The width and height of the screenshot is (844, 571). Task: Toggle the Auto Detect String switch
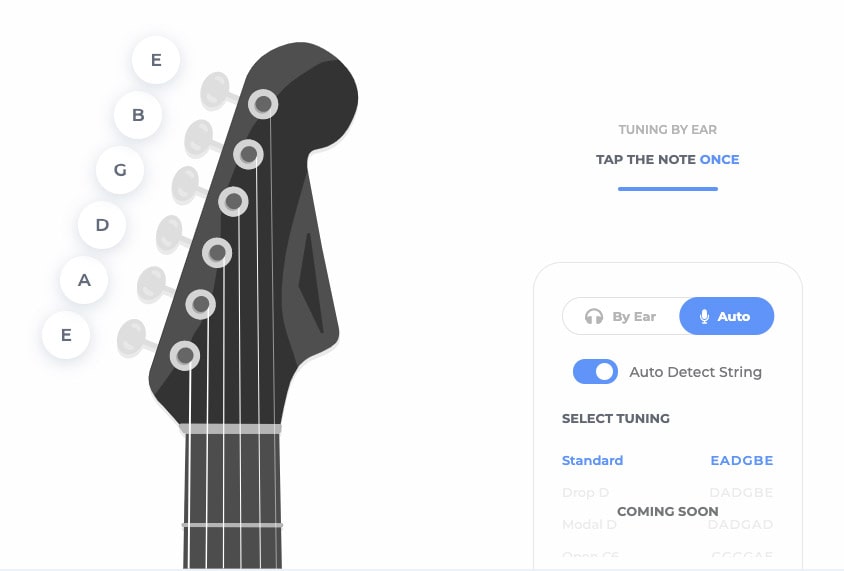coord(595,372)
